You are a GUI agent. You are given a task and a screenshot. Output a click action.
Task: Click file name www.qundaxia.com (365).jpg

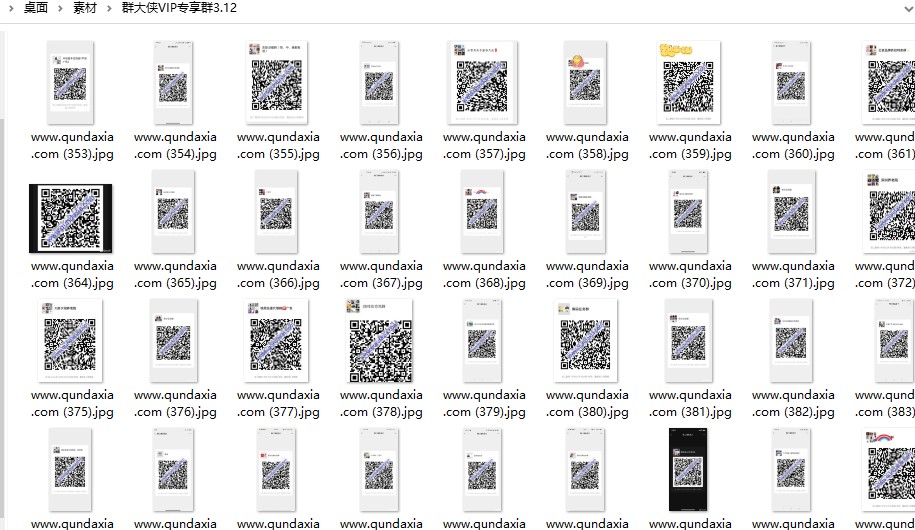[175, 274]
